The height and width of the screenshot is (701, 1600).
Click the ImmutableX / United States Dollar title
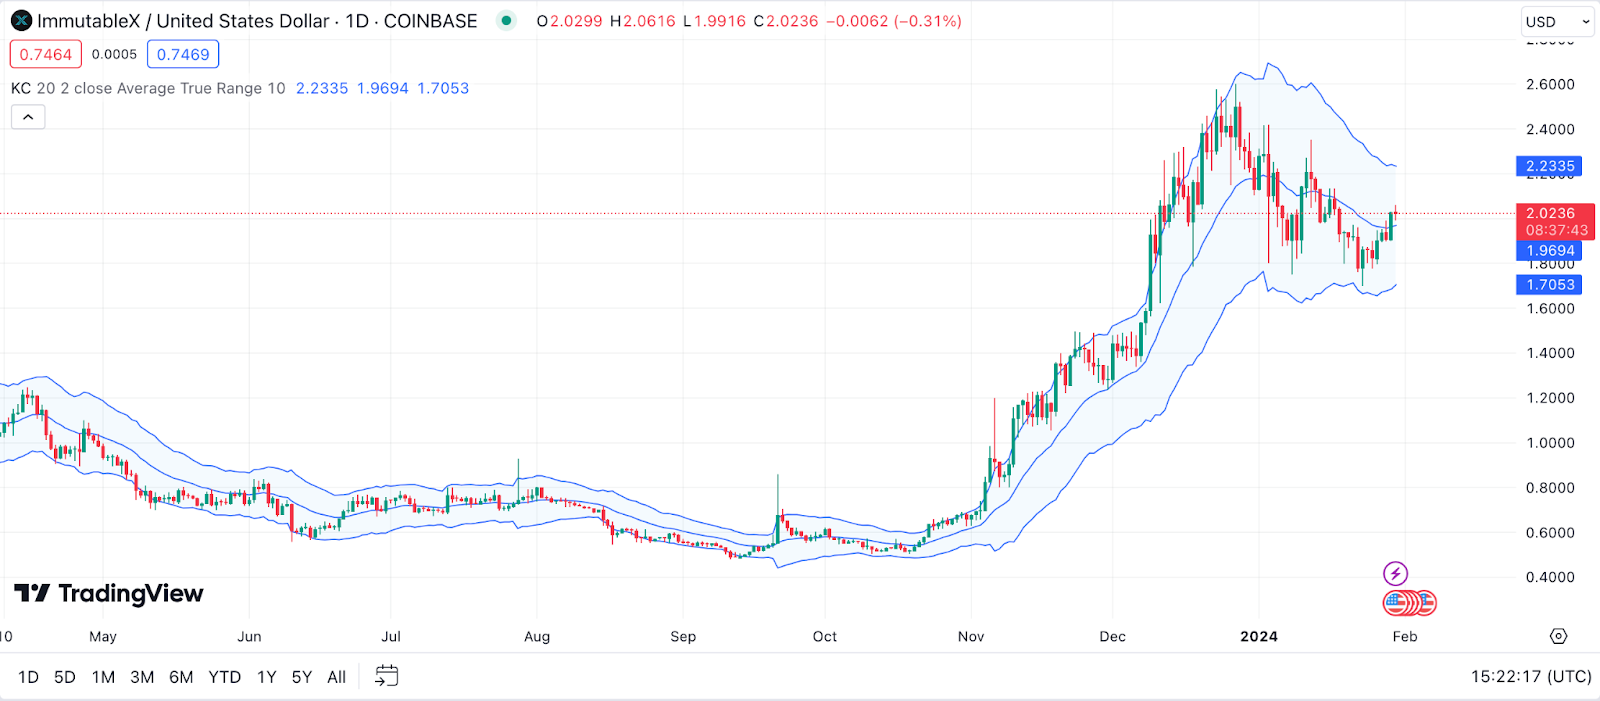(x=183, y=21)
